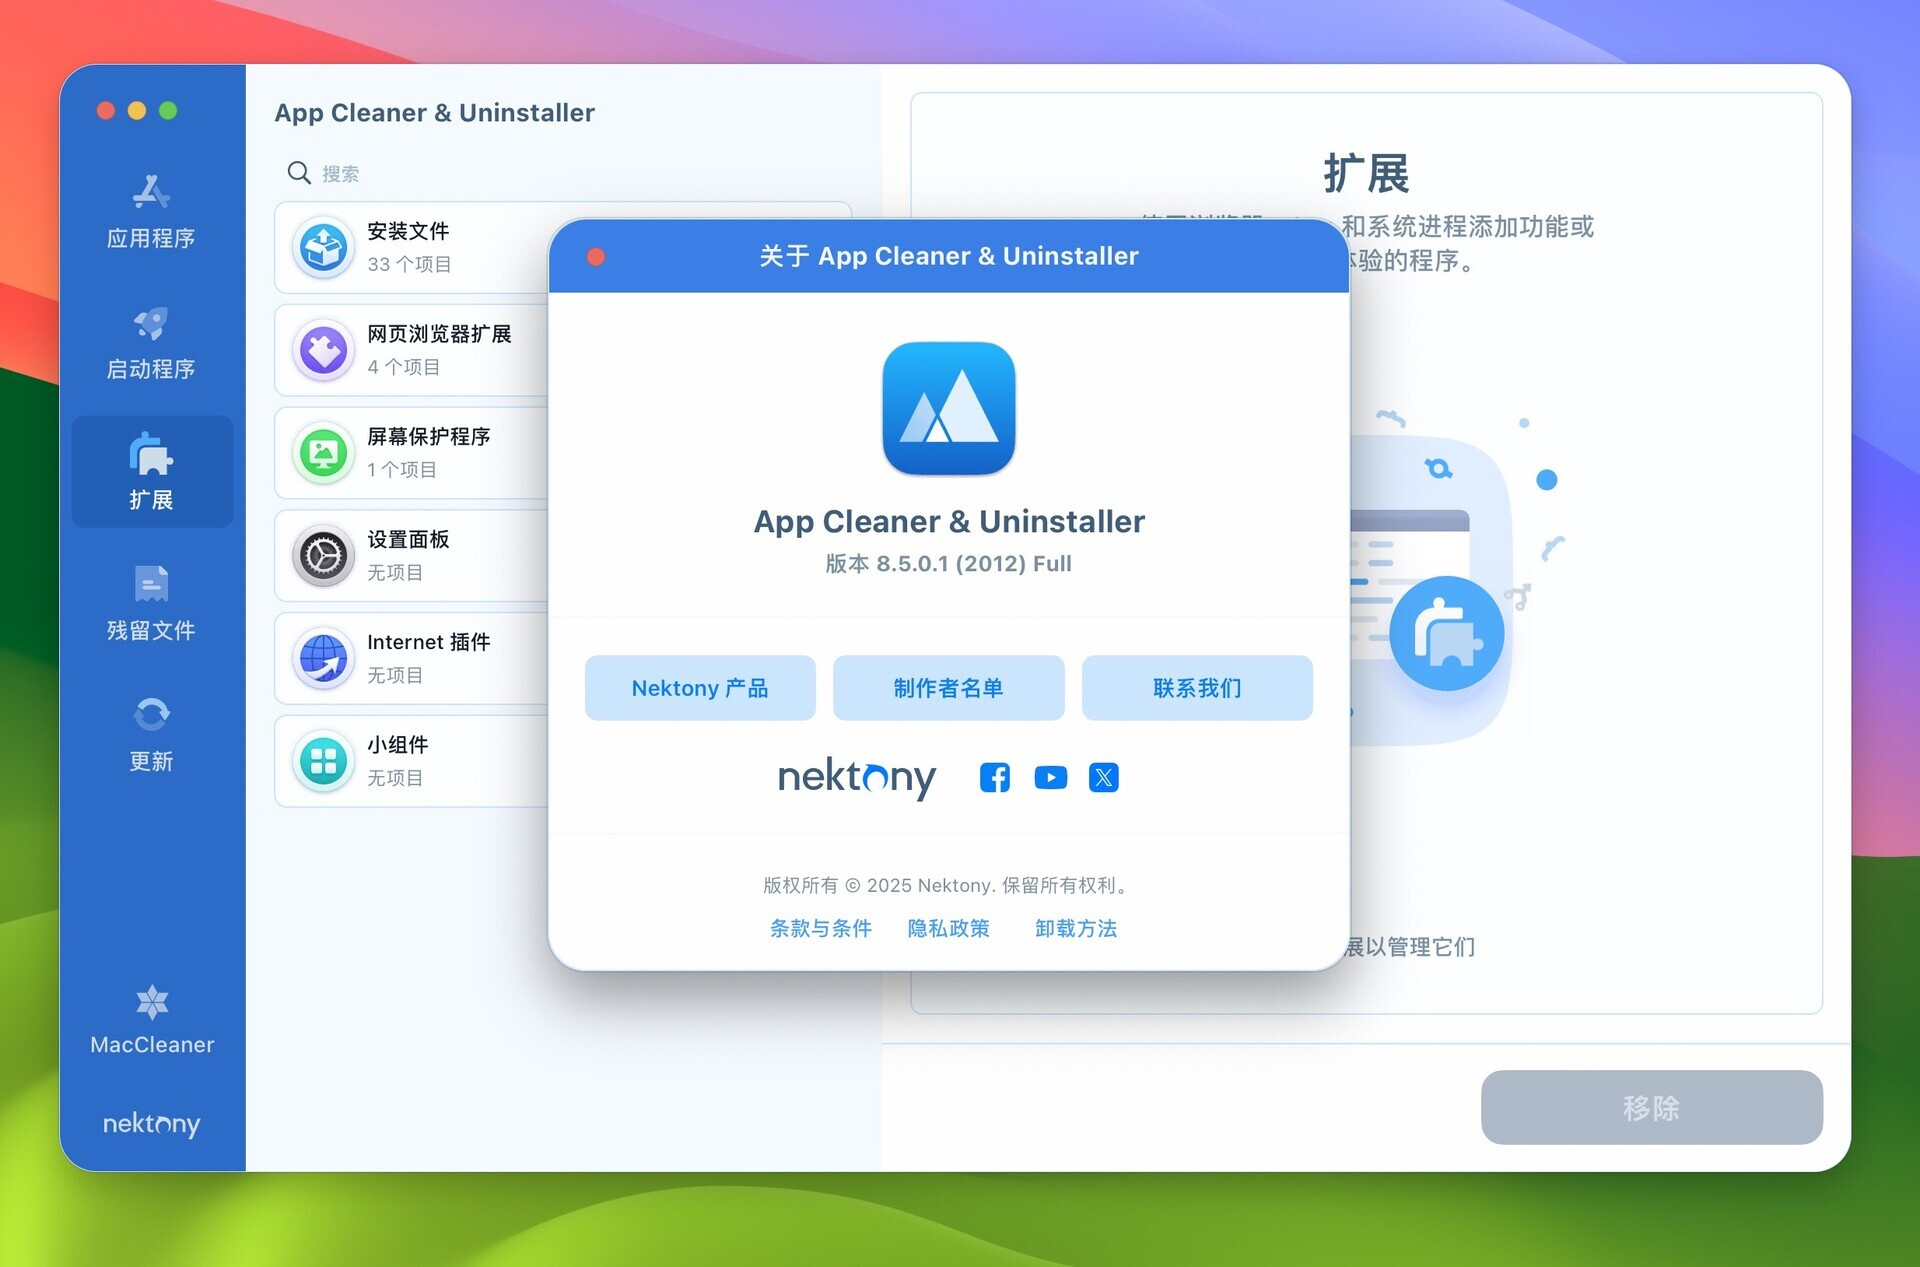Read the 卸载方法 instructions

pyautogui.click(x=1076, y=929)
